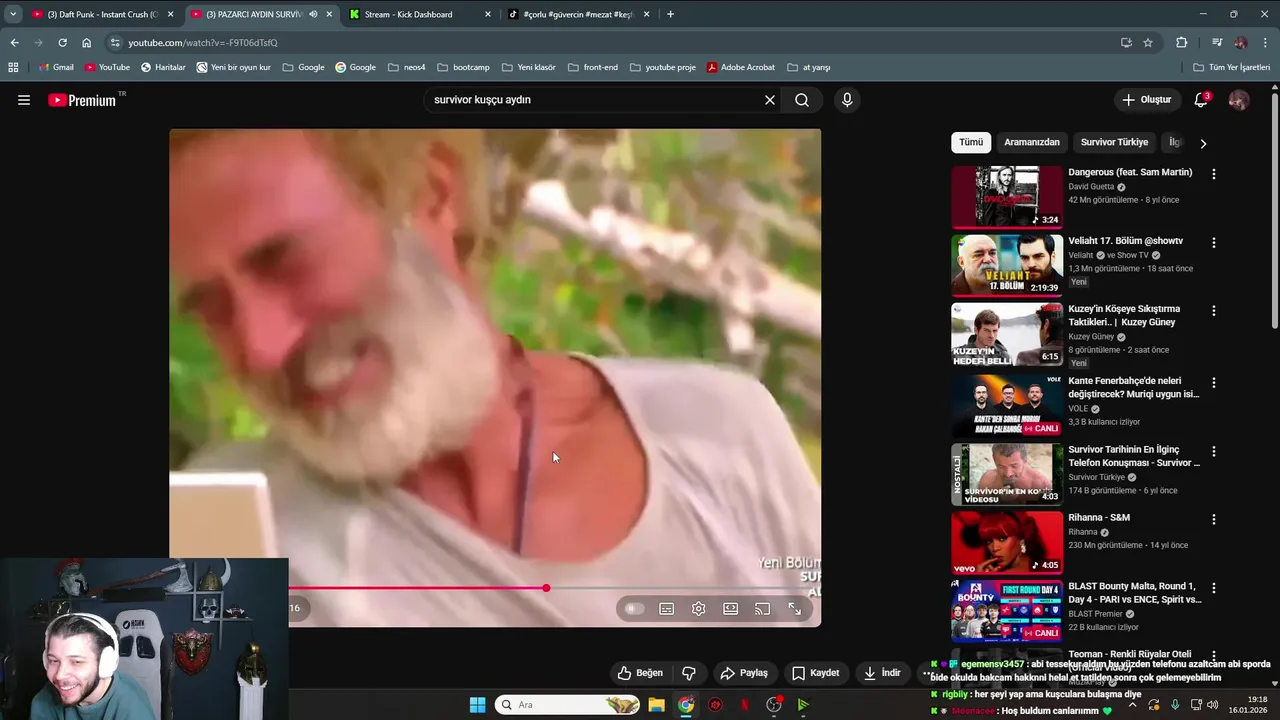The image size is (1280, 720).
Task: Open the video player settings gear
Action: (x=699, y=609)
